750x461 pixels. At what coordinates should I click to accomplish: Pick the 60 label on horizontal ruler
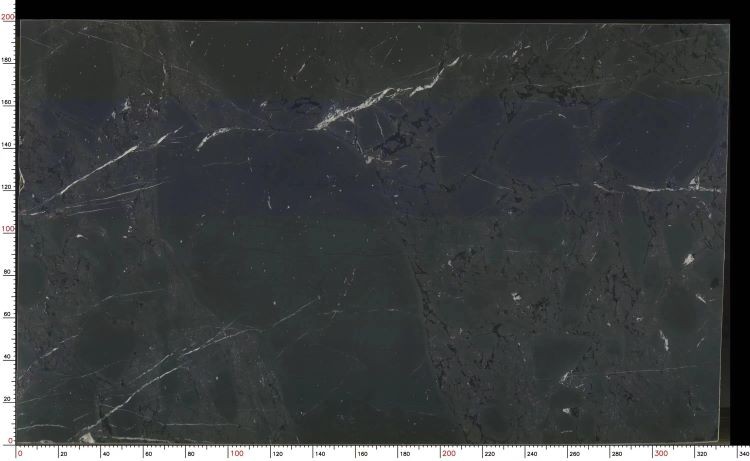tap(148, 453)
